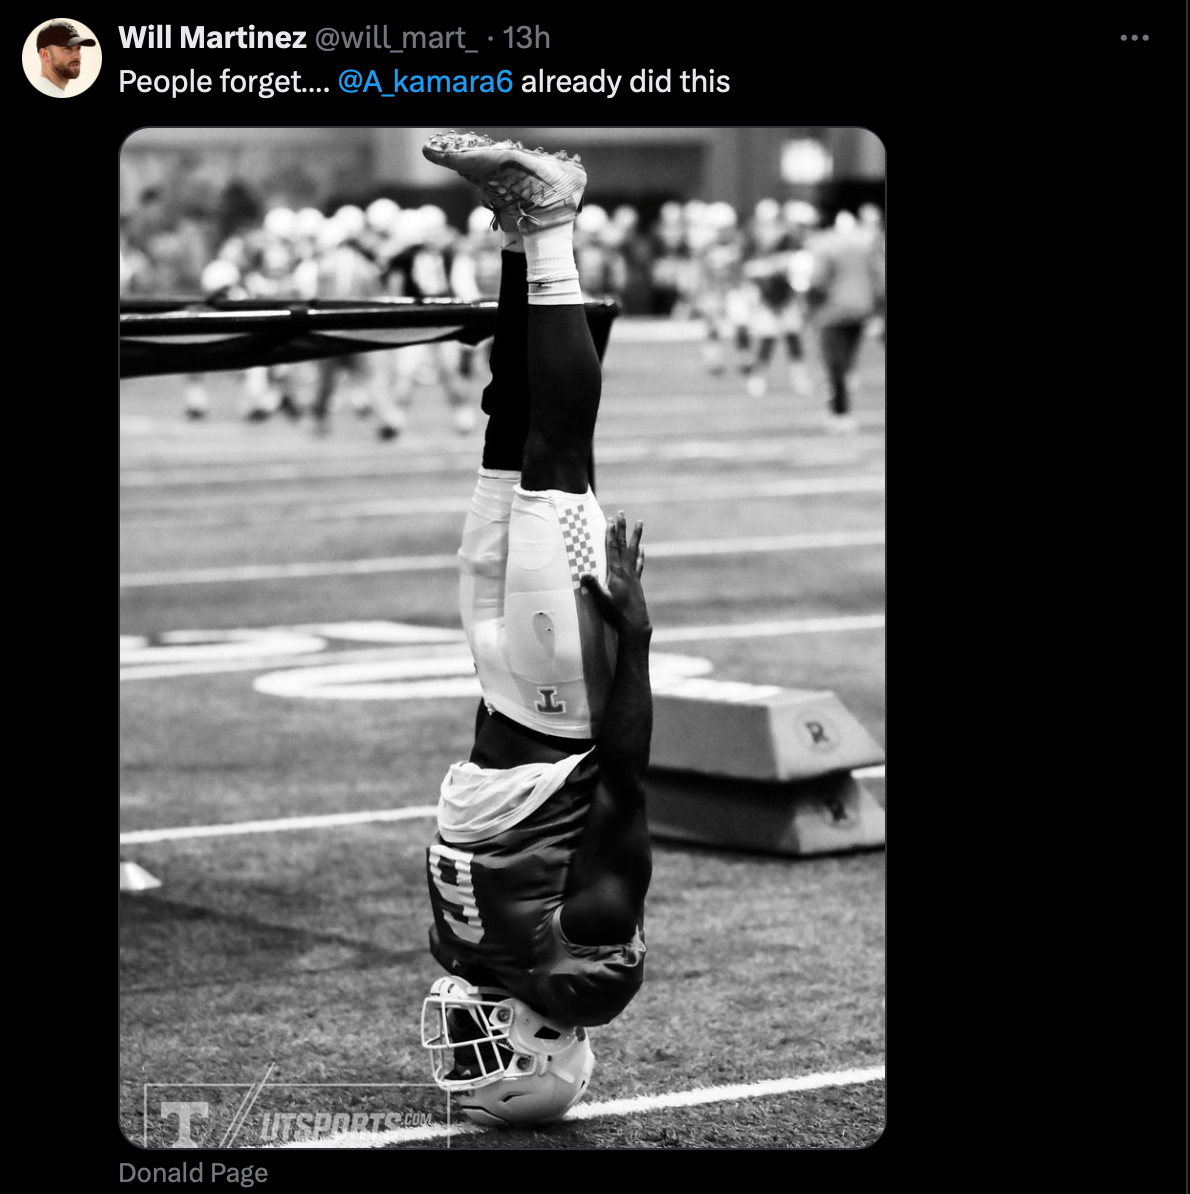Screen dimensions: 1190x1194
Task: Click the white sock on player's leg
Action: 550,260
